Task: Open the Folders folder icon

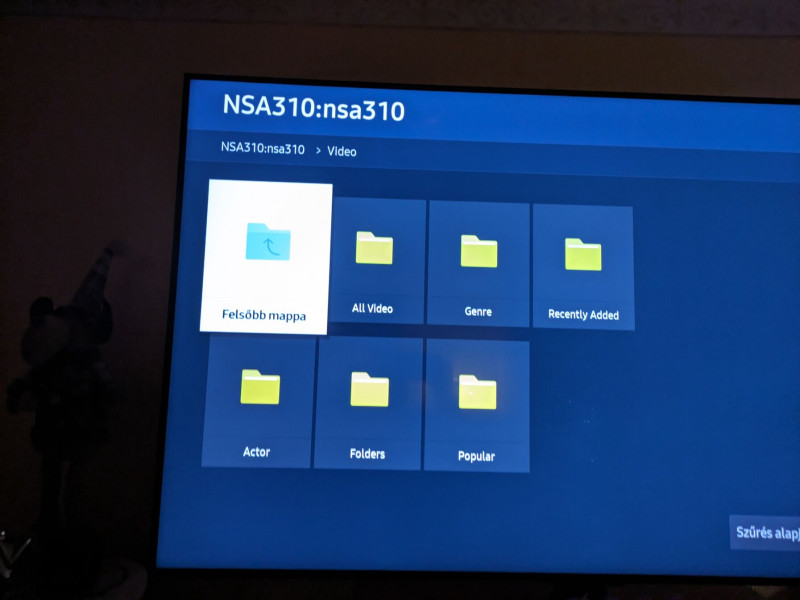Action: (369, 389)
